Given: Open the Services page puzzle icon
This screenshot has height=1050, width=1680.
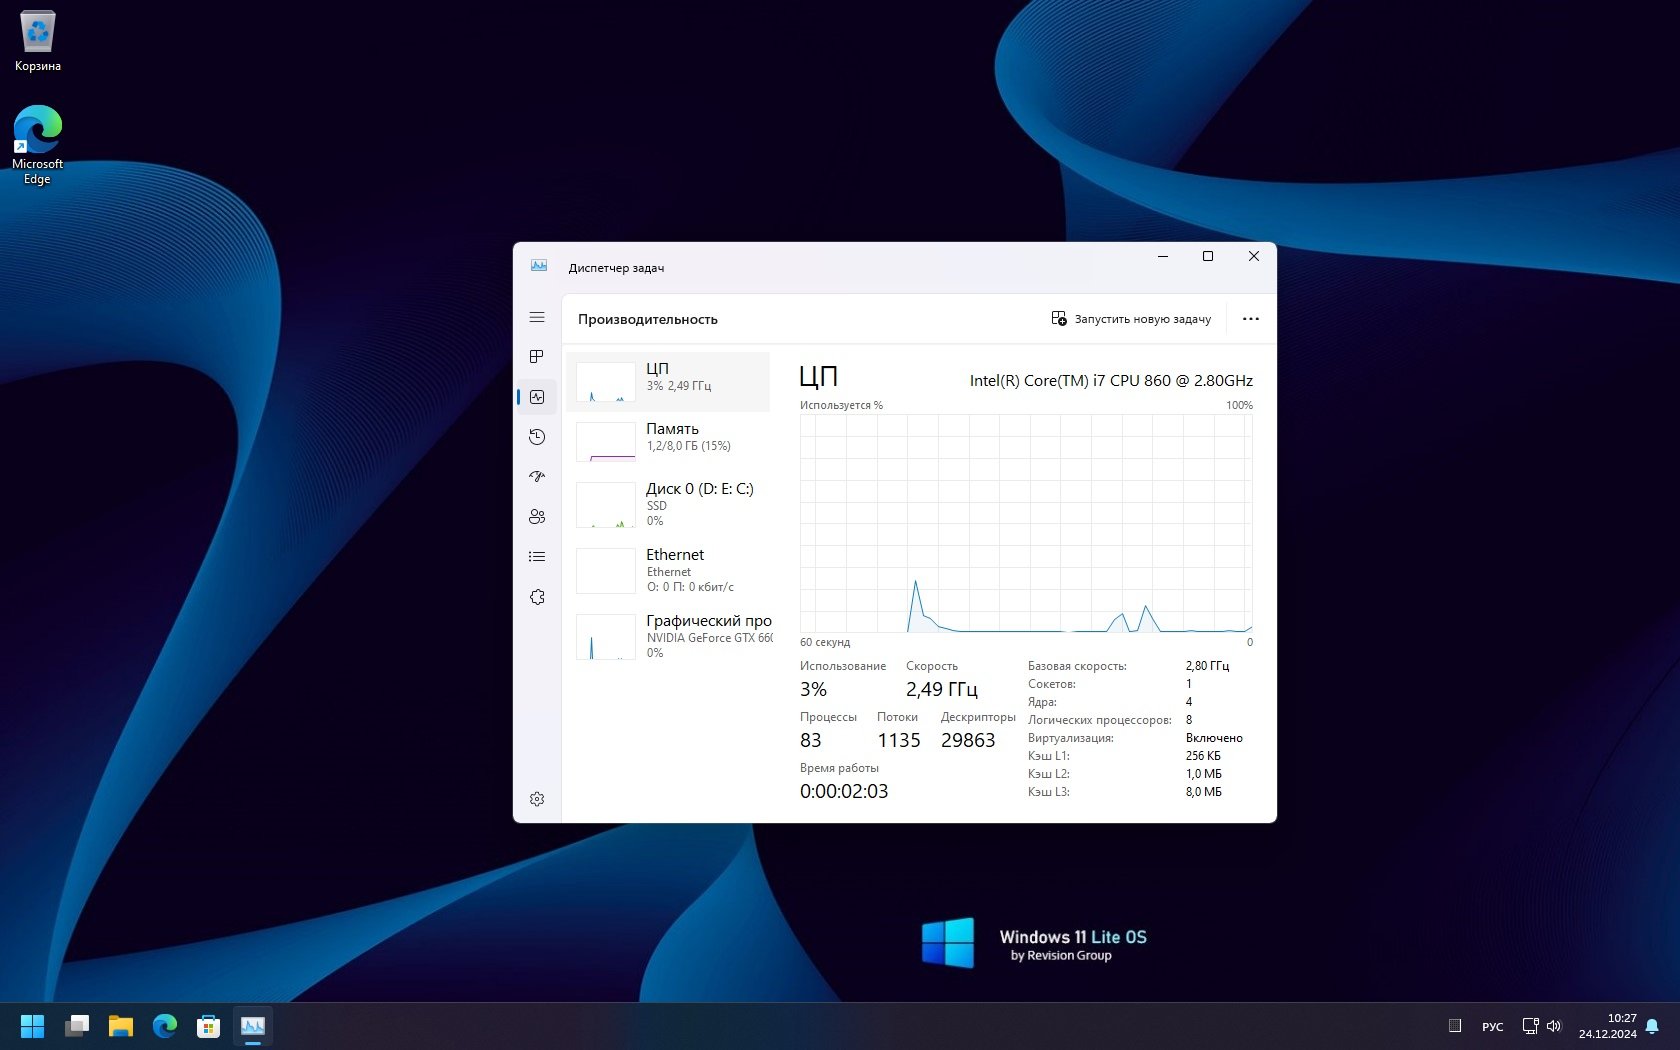Looking at the screenshot, I should [537, 597].
